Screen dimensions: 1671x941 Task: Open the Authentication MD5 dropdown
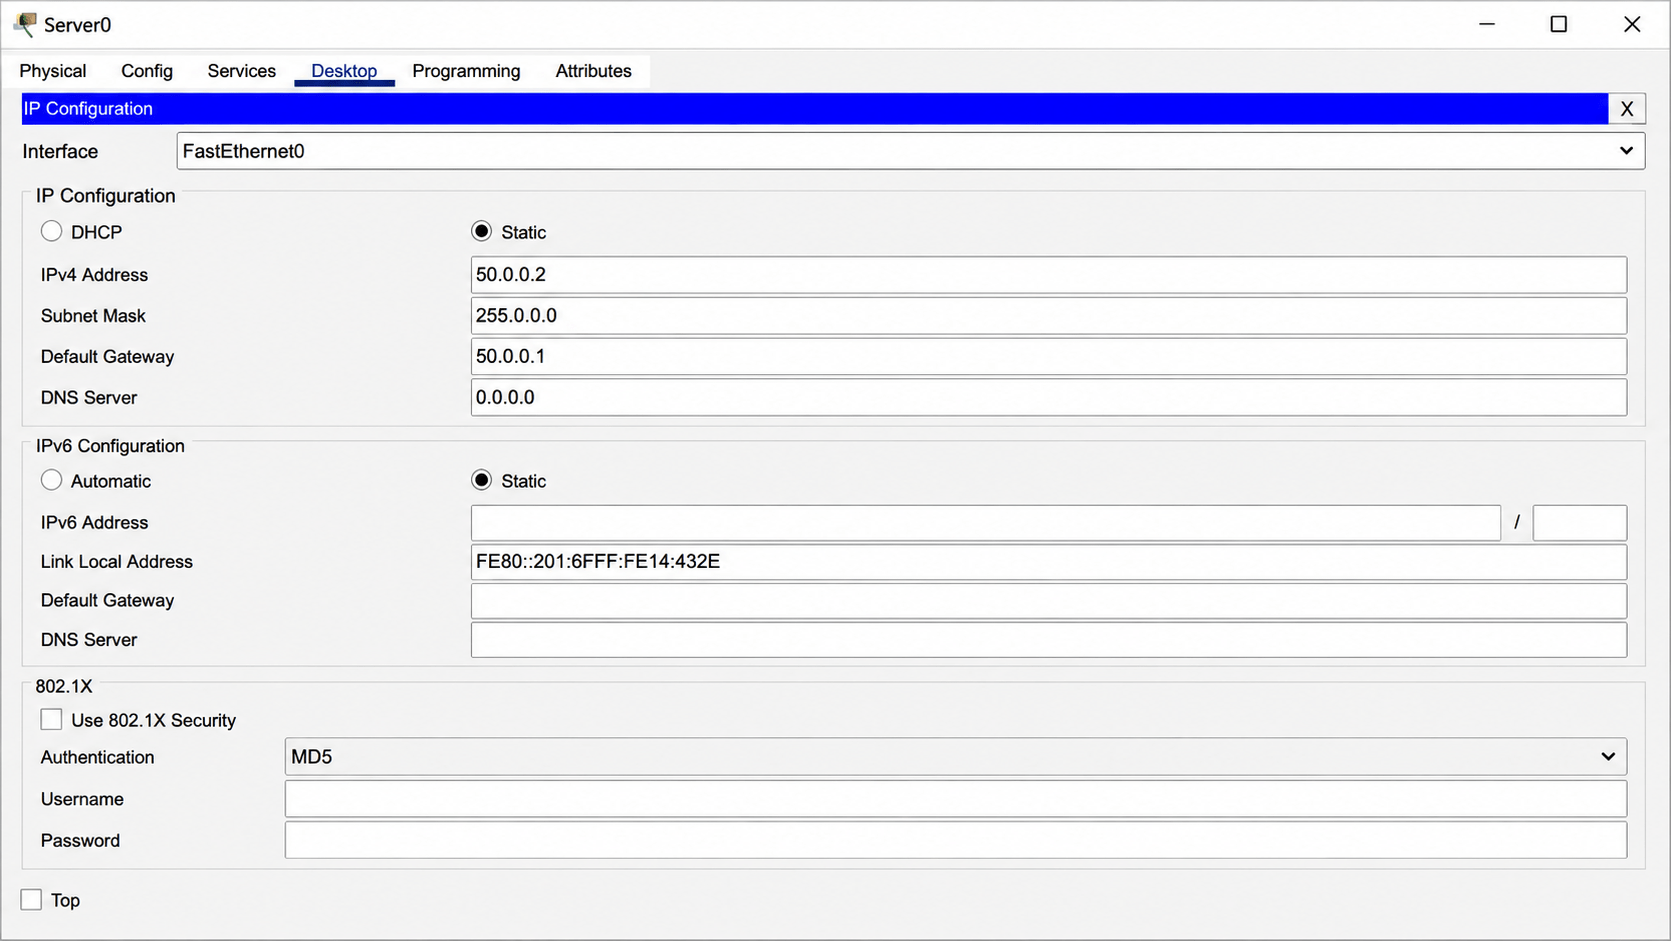955,757
